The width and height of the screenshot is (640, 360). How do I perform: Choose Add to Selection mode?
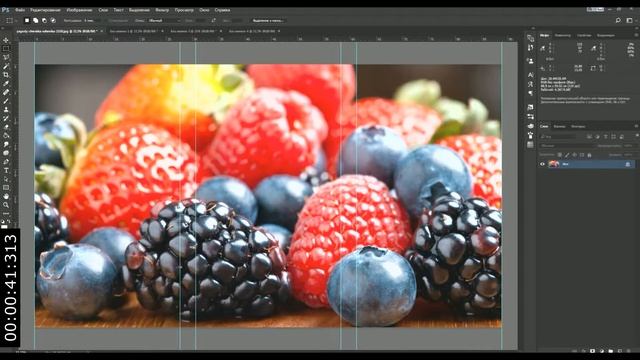(36, 20)
